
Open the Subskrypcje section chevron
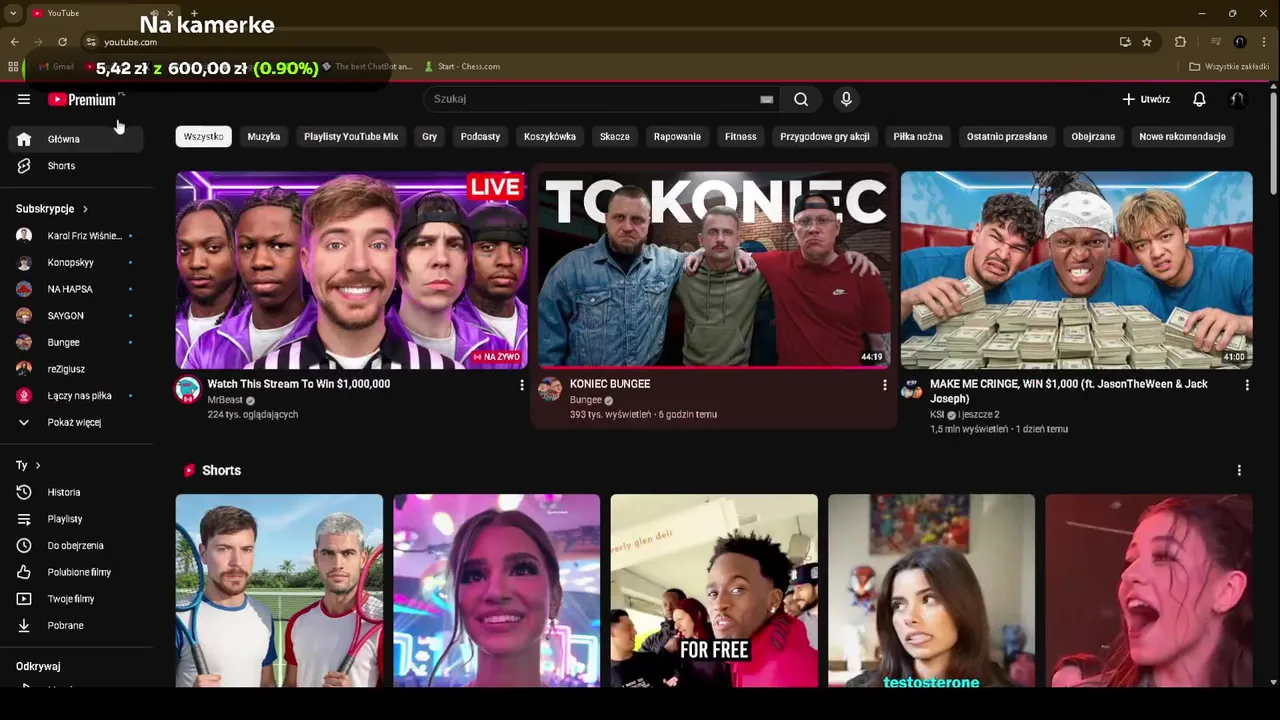click(x=85, y=209)
